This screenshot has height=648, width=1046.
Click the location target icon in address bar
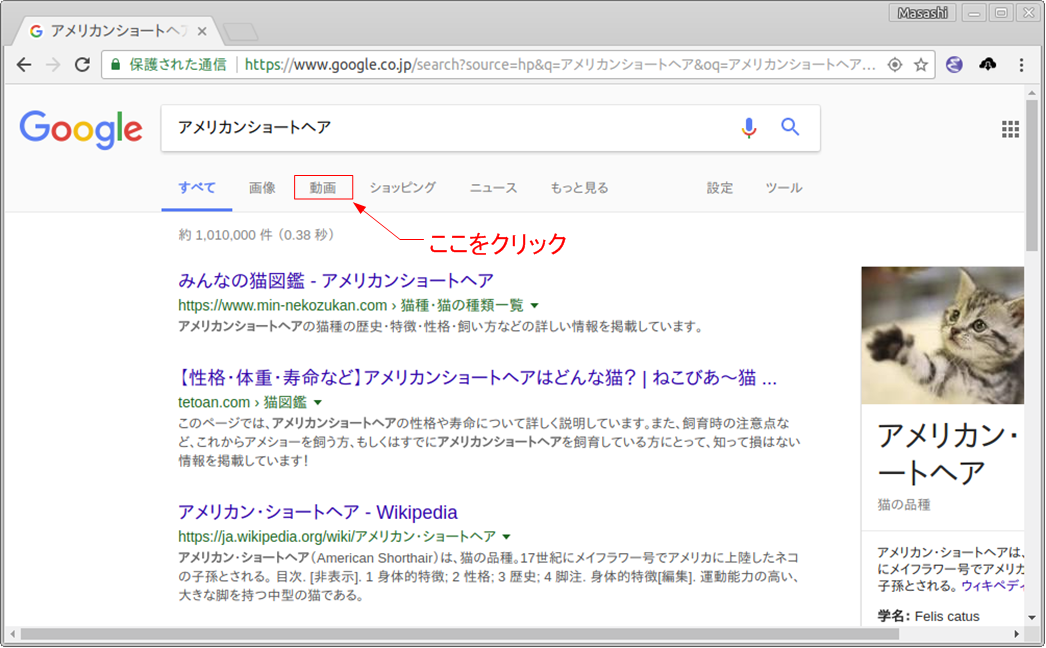895,65
